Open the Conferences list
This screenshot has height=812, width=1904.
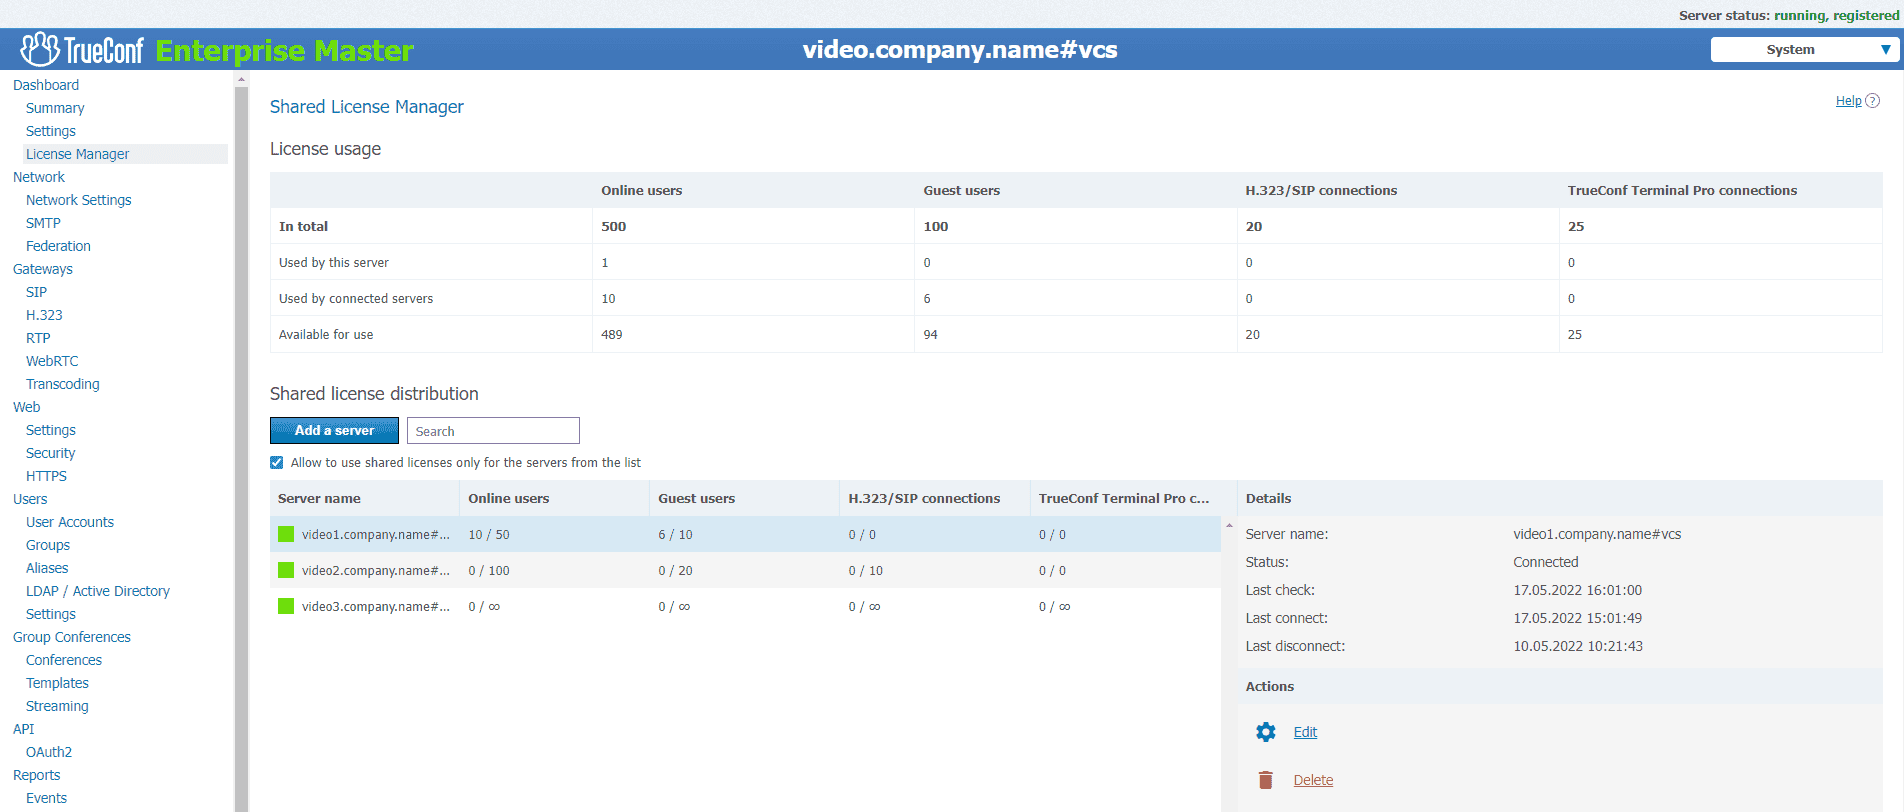coord(64,660)
